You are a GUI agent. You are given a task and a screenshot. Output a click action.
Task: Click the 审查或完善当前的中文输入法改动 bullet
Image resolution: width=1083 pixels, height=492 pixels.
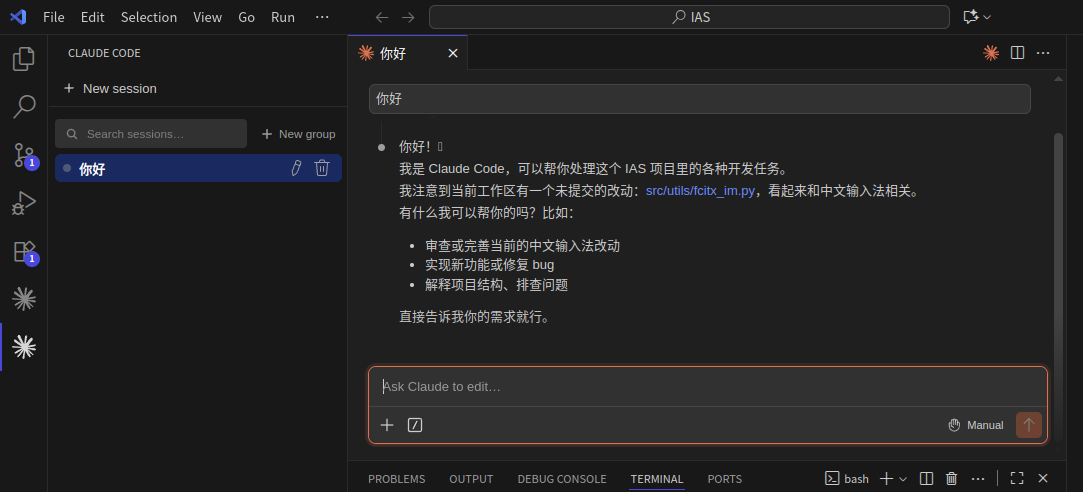pos(523,245)
